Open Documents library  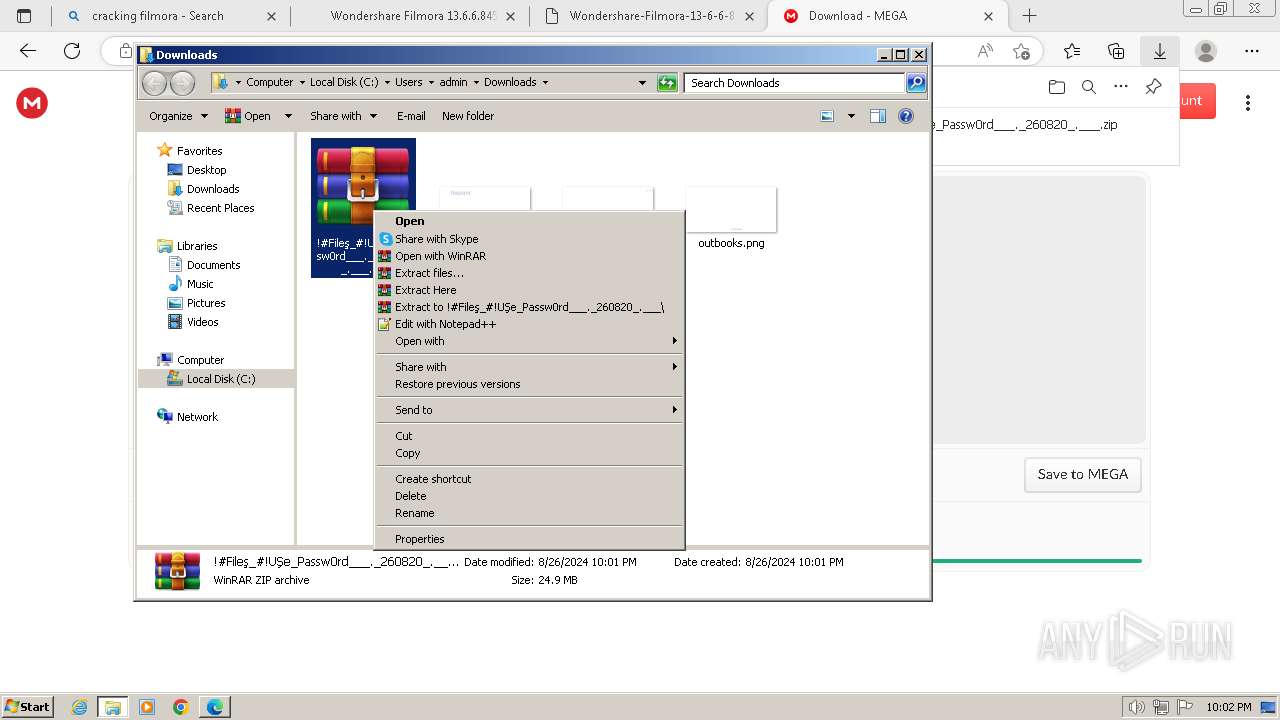[x=213, y=265]
